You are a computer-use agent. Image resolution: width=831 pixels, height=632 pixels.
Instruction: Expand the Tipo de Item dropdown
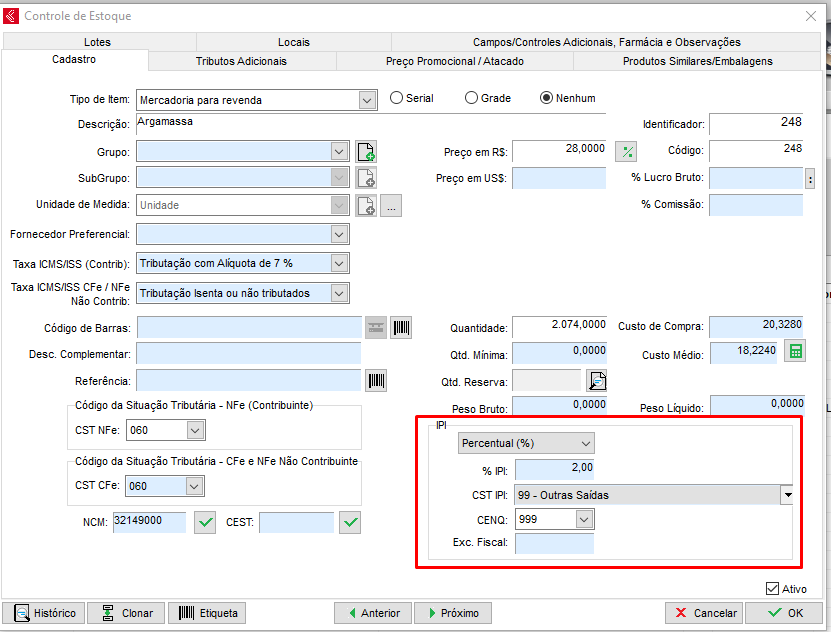(x=367, y=100)
